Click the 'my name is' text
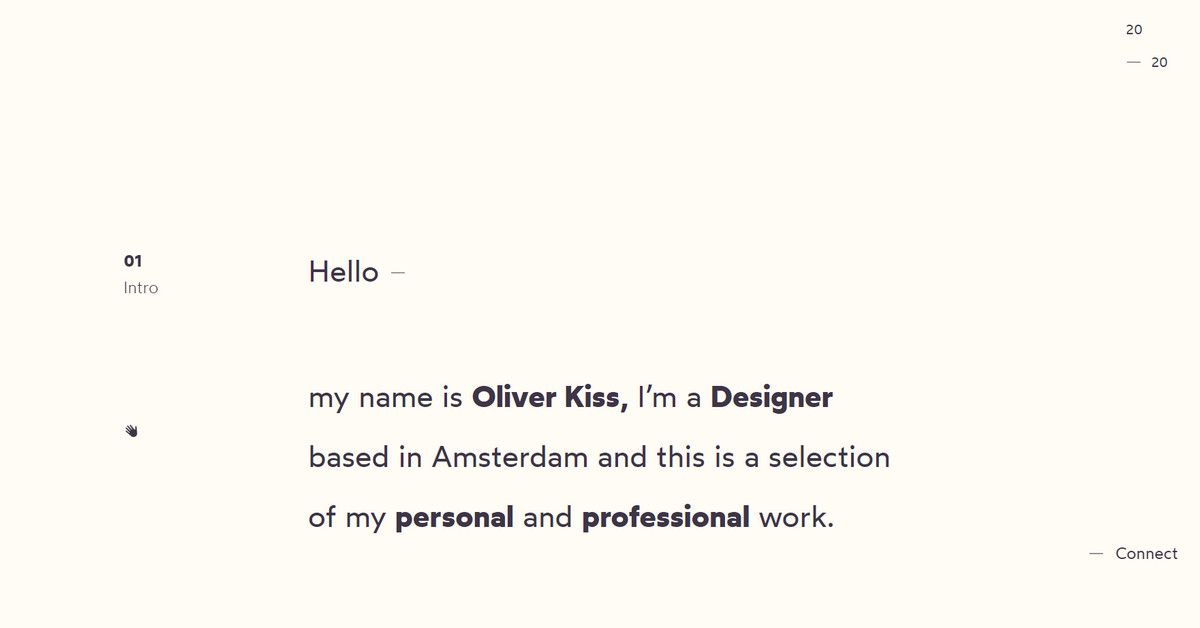Screen dimensions: 1200x628 click(385, 398)
